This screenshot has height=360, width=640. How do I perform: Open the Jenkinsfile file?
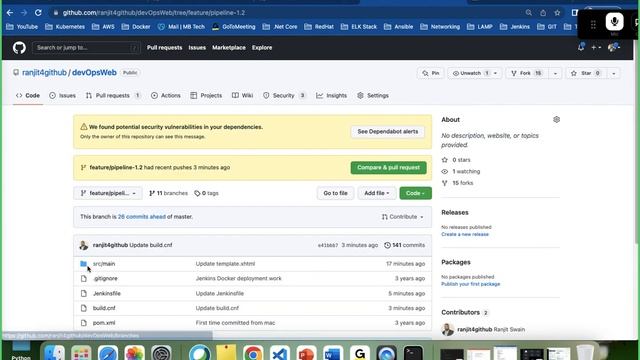[x=107, y=293]
